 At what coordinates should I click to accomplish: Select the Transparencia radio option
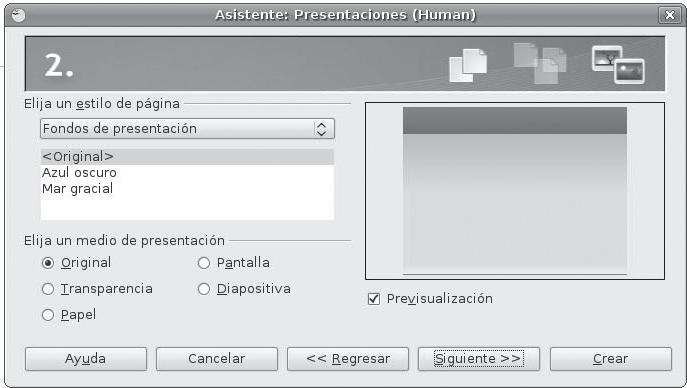(48, 289)
